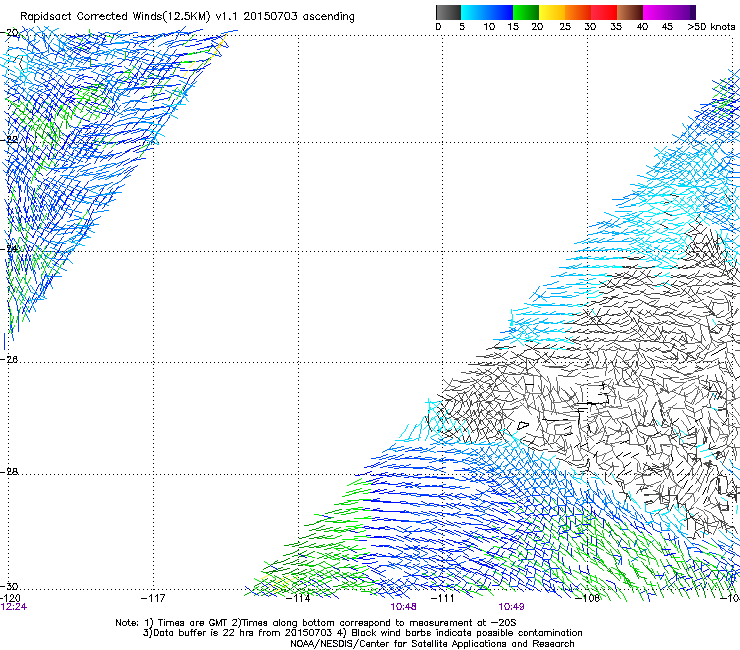
Task: Click the '-30' latitude axis label
Action: [9, 586]
